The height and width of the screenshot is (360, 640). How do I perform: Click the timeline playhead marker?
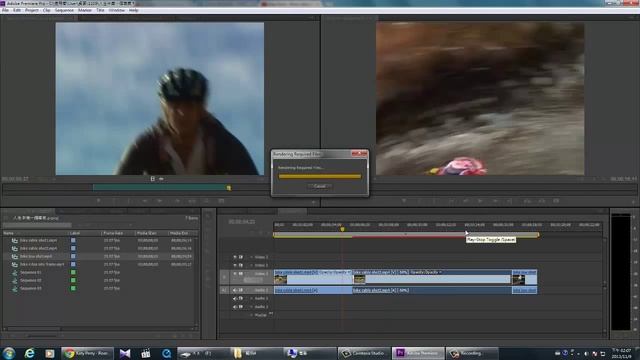[342, 229]
